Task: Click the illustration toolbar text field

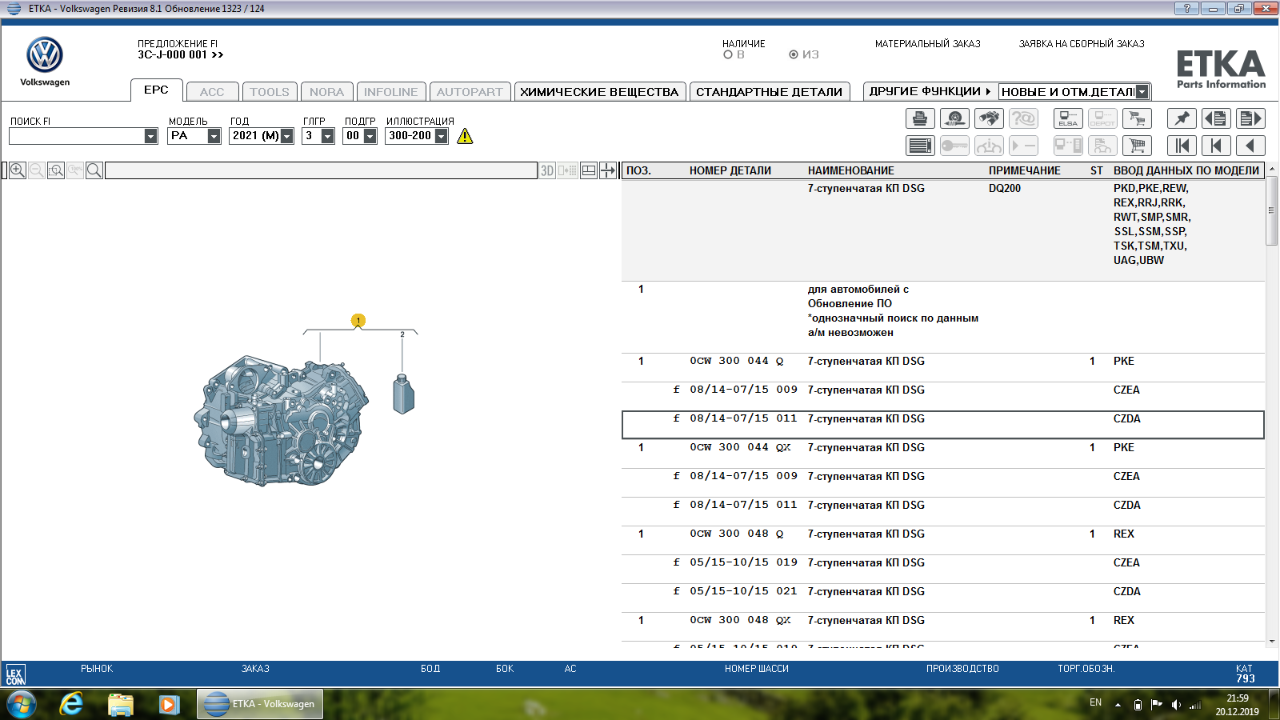Action: point(321,171)
